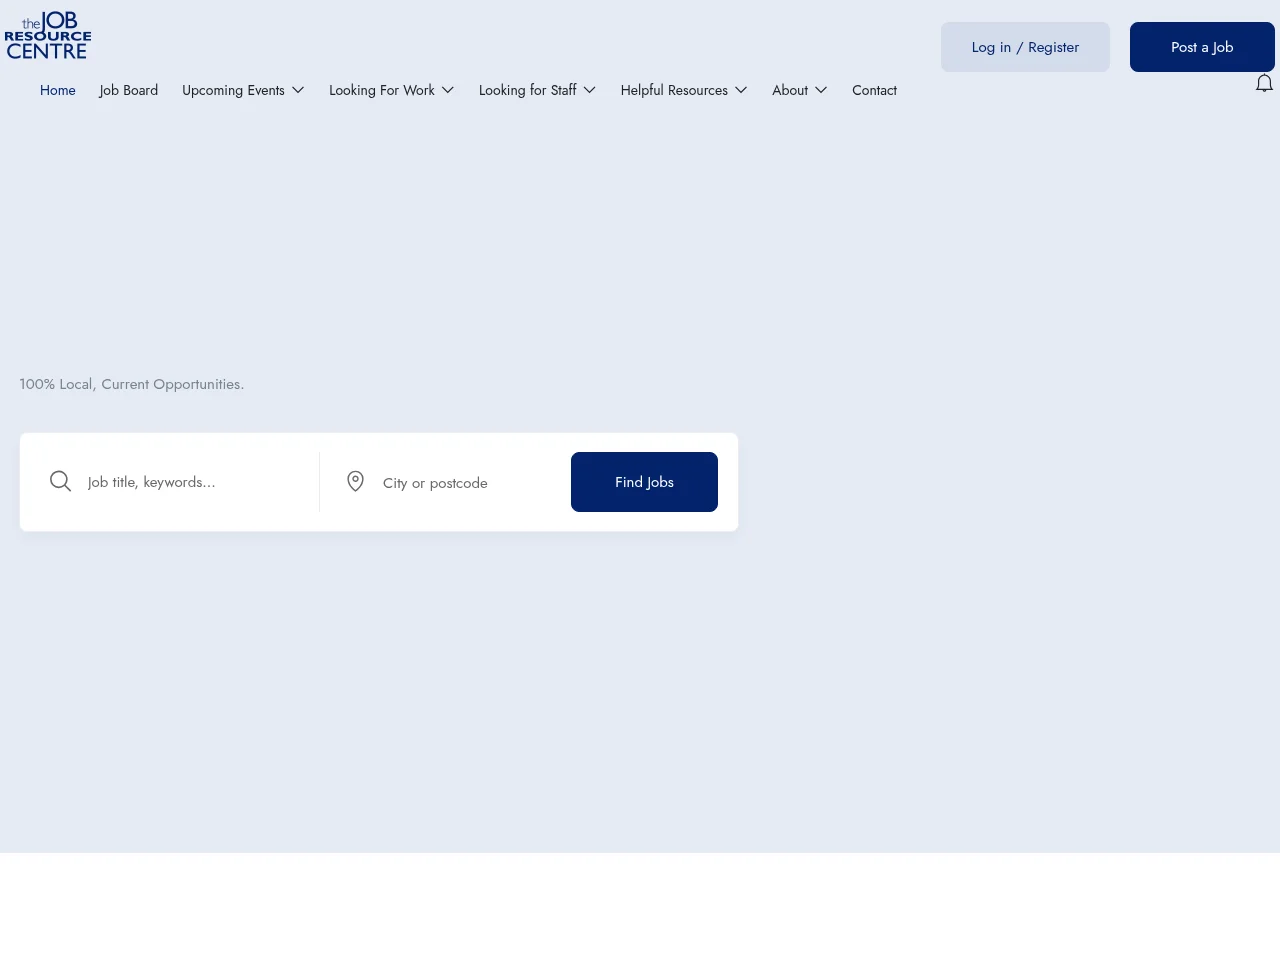1280x960 pixels.
Task: Click the Find Jobs button
Action: [x=644, y=482]
